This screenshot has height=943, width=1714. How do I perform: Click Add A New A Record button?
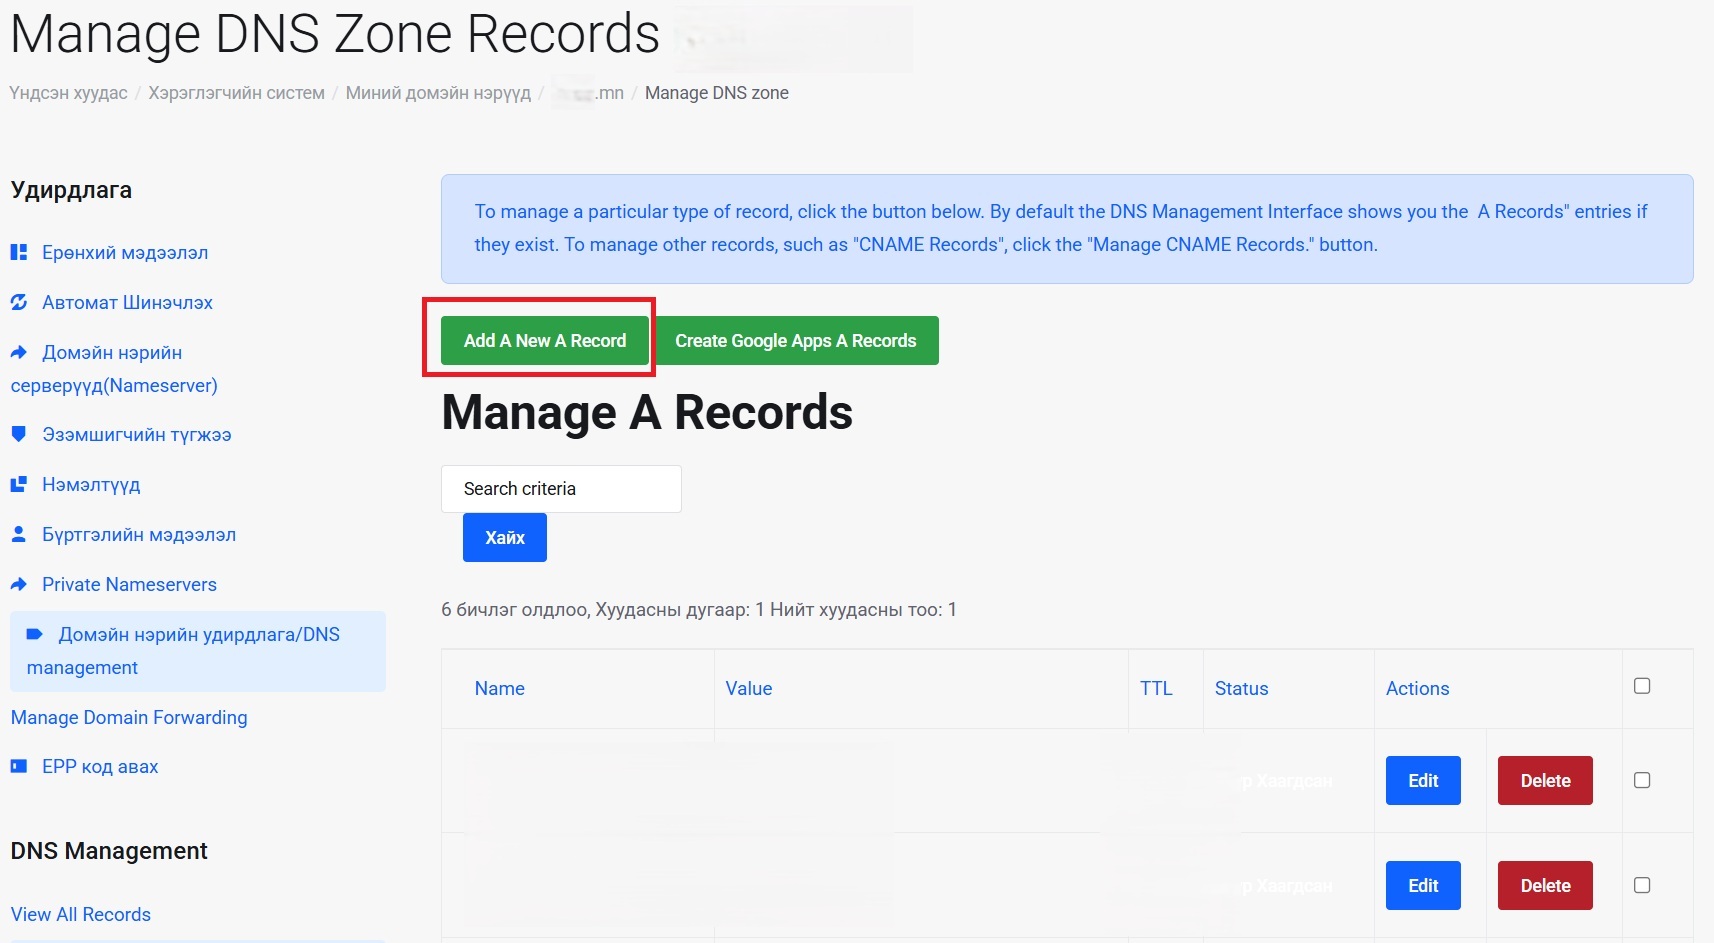545,341
